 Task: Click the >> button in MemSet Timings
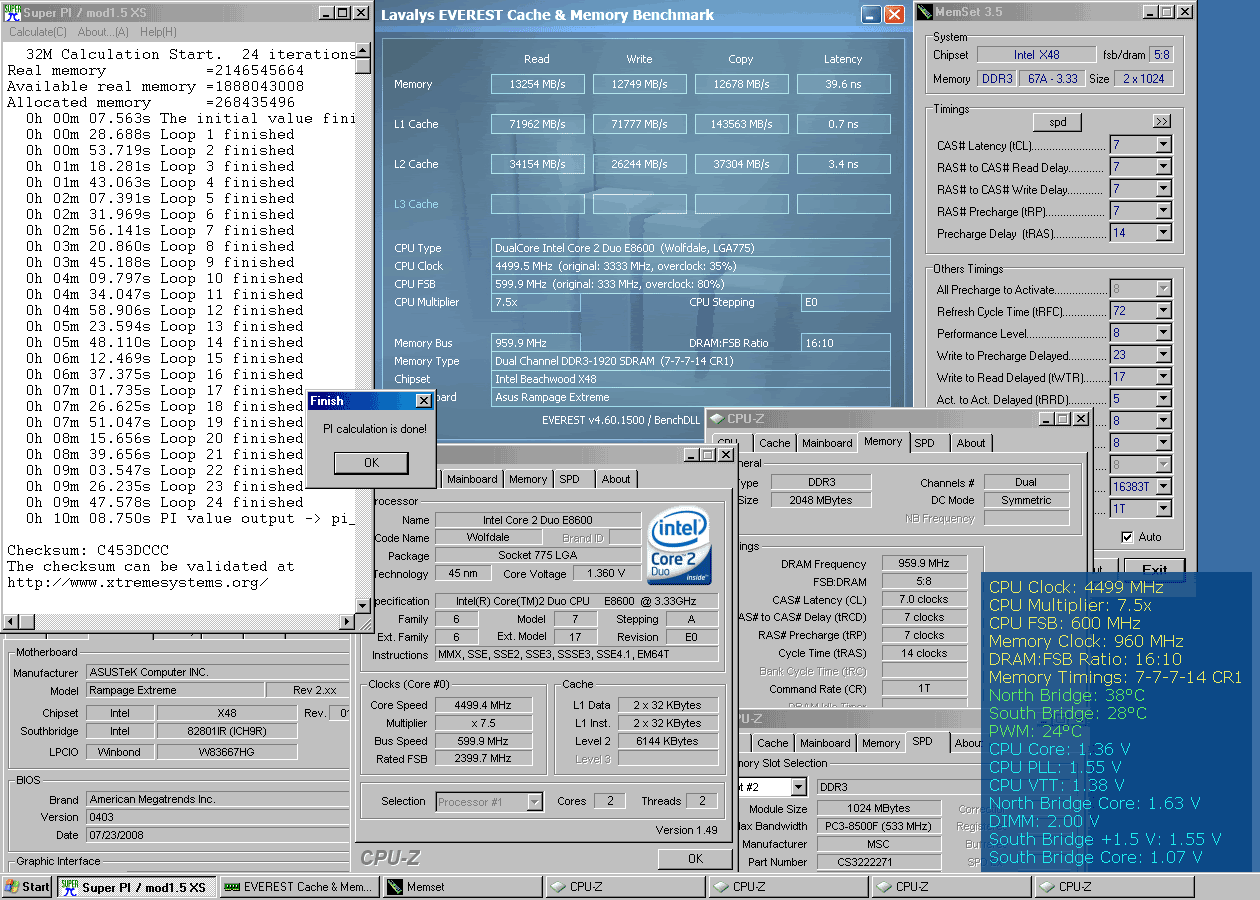[x=1161, y=122]
